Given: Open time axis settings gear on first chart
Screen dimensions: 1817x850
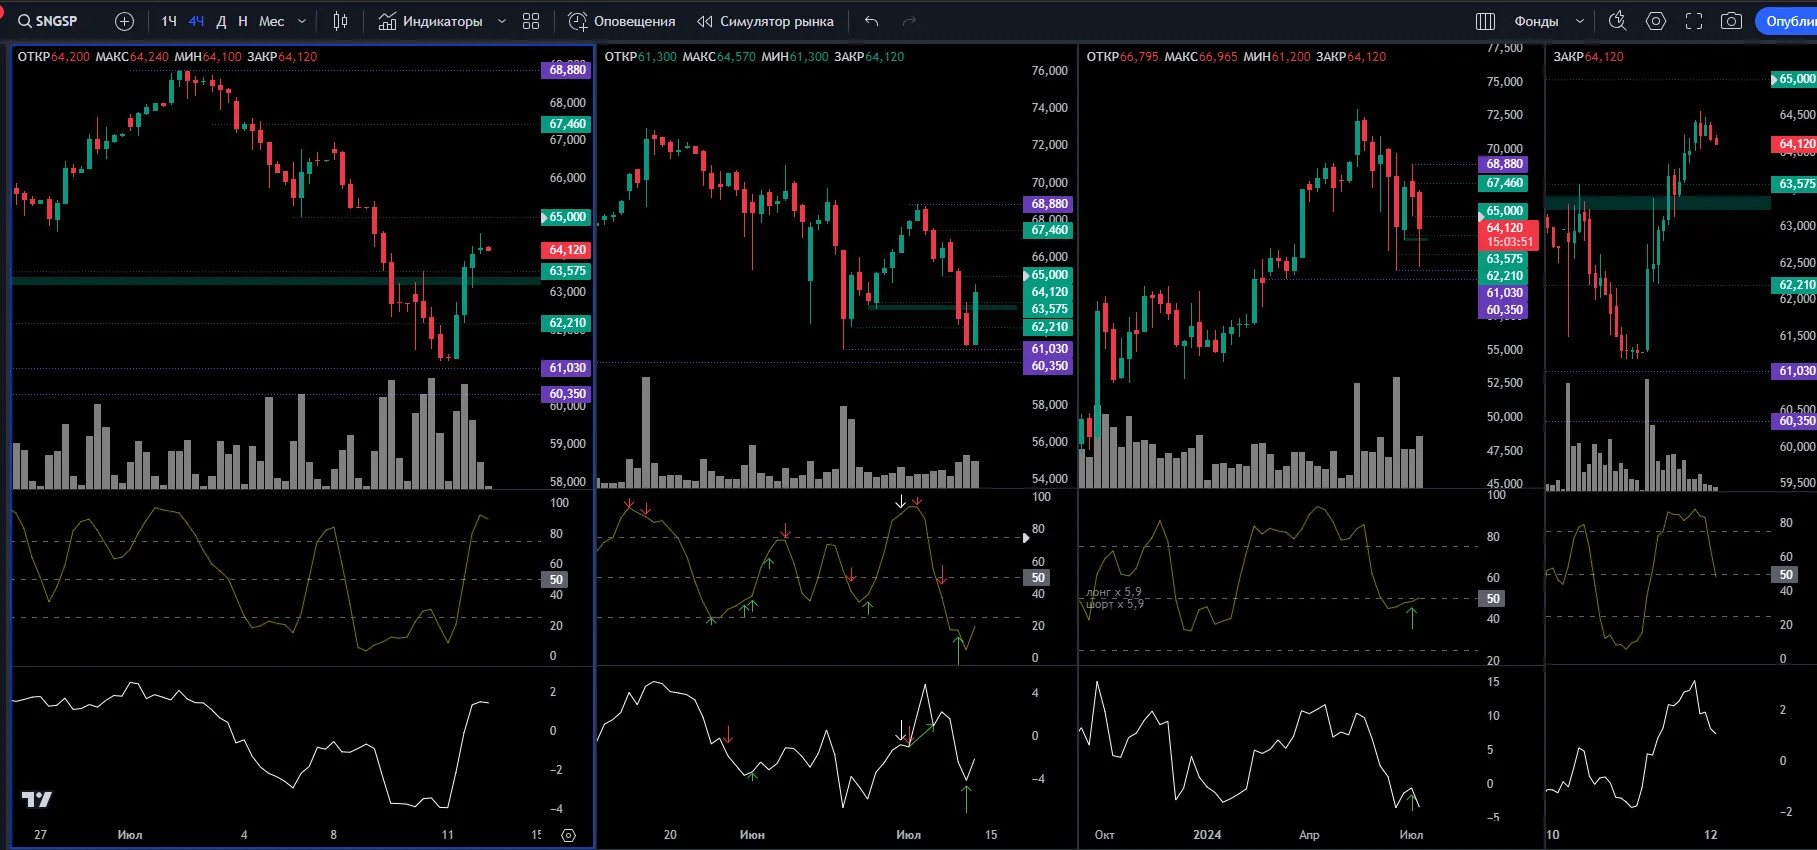Looking at the screenshot, I should 569,835.
